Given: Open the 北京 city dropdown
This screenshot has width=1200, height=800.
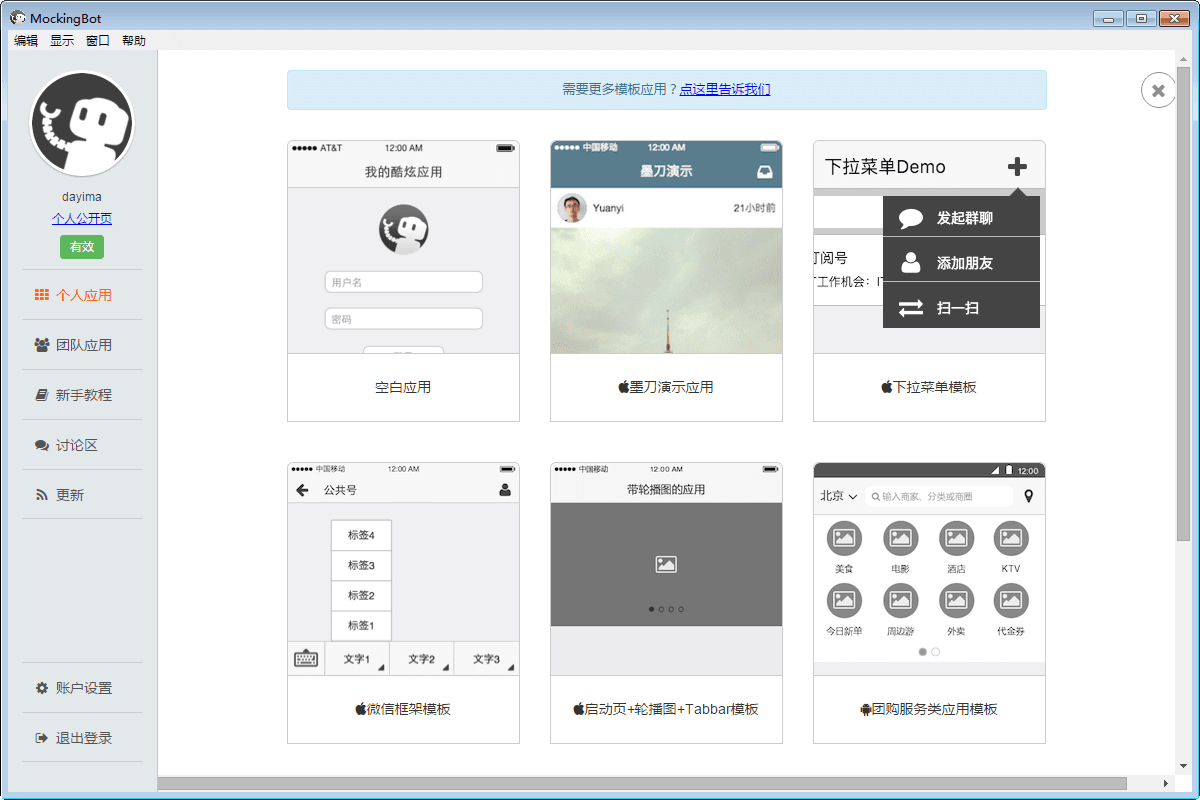Looking at the screenshot, I should [838, 496].
